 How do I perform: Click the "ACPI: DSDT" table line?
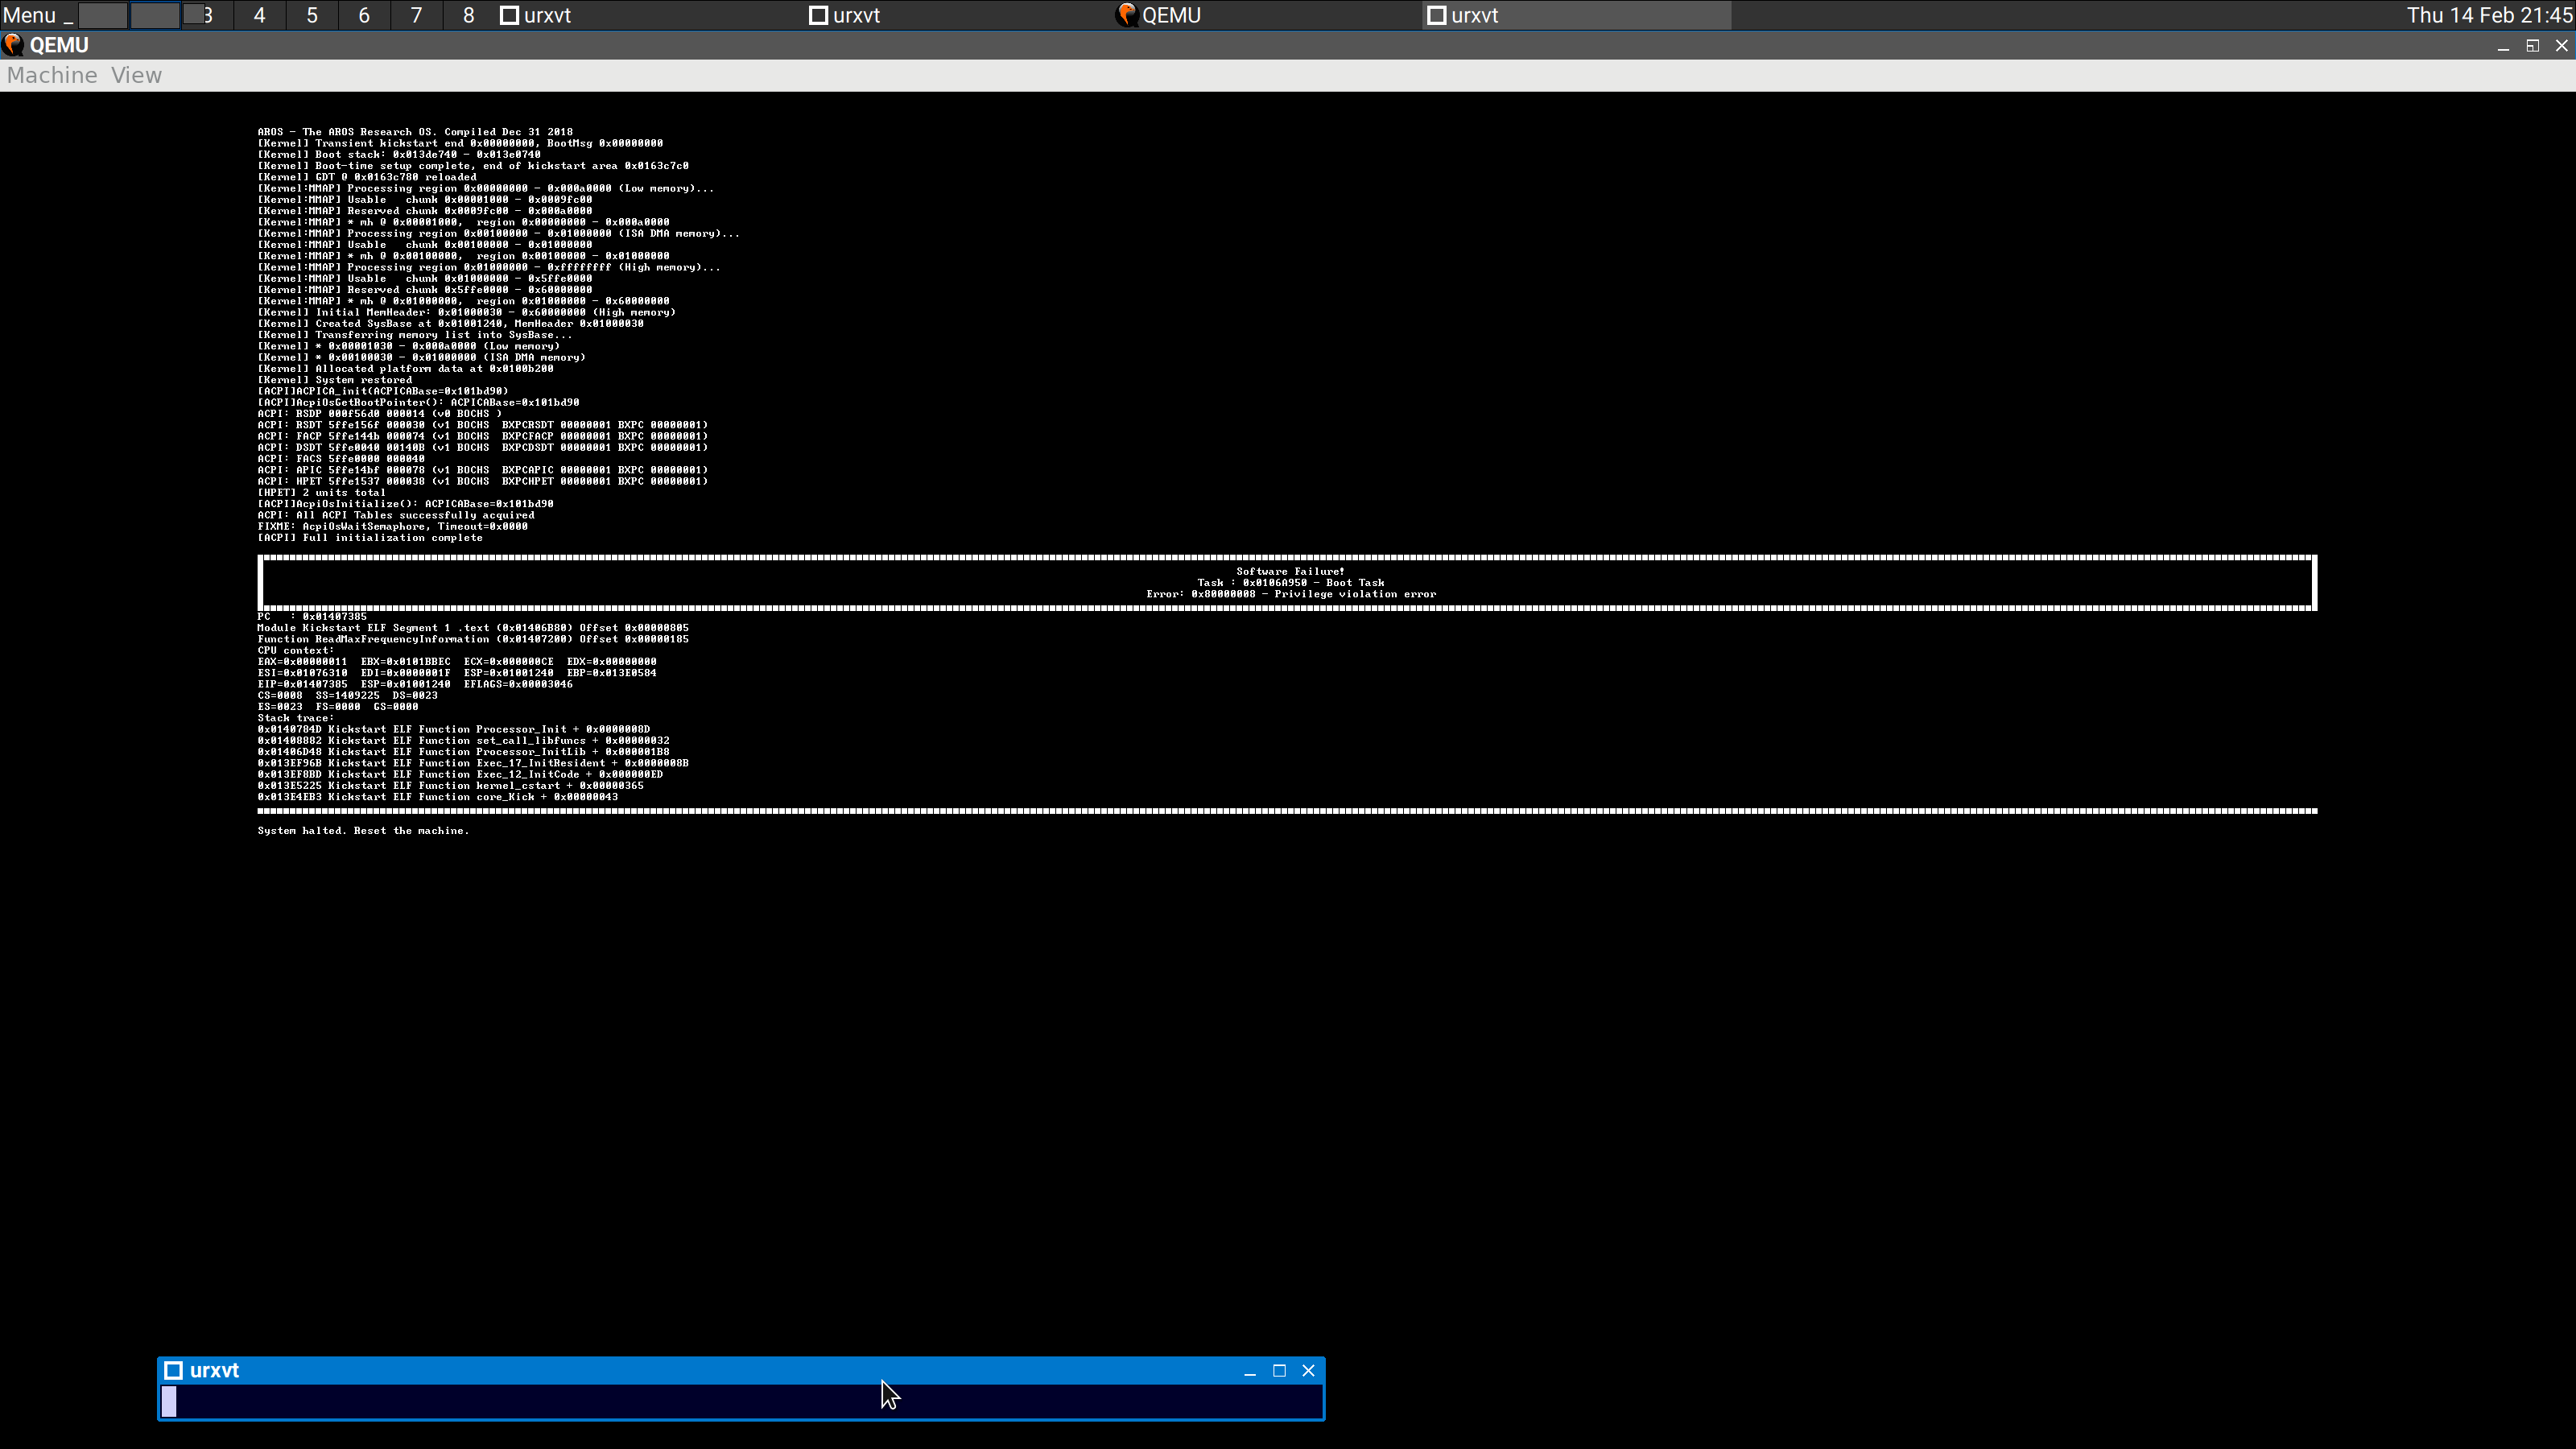pyautogui.click(x=482, y=448)
